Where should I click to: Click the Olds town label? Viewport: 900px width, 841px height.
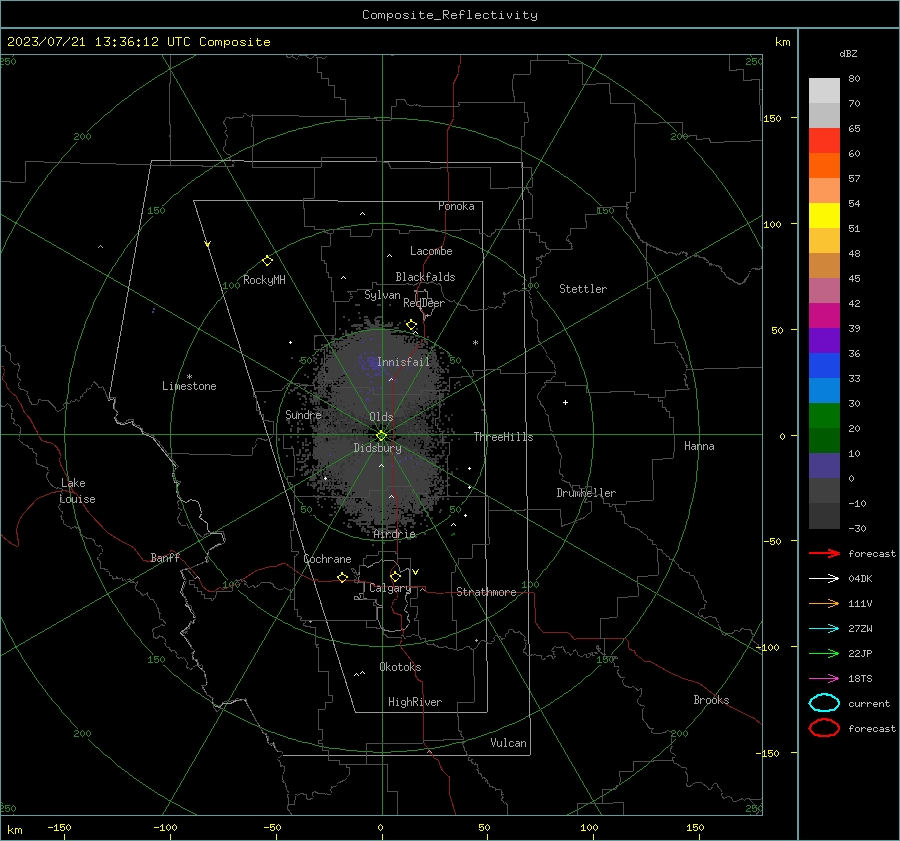click(x=381, y=417)
